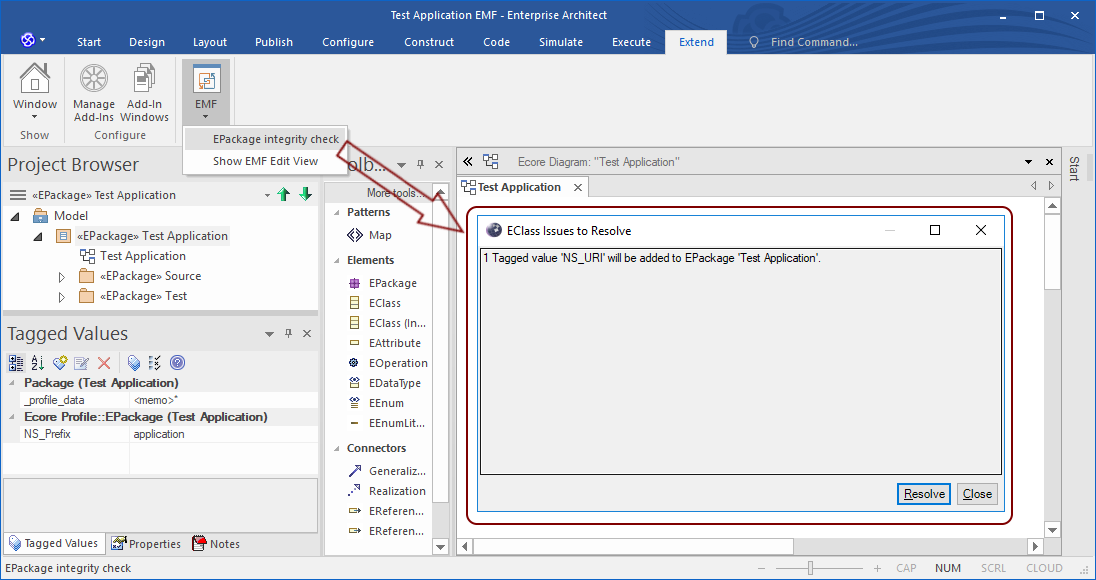Collapse the Model tree node
The width and height of the screenshot is (1096, 580).
pyautogui.click(x=15, y=217)
